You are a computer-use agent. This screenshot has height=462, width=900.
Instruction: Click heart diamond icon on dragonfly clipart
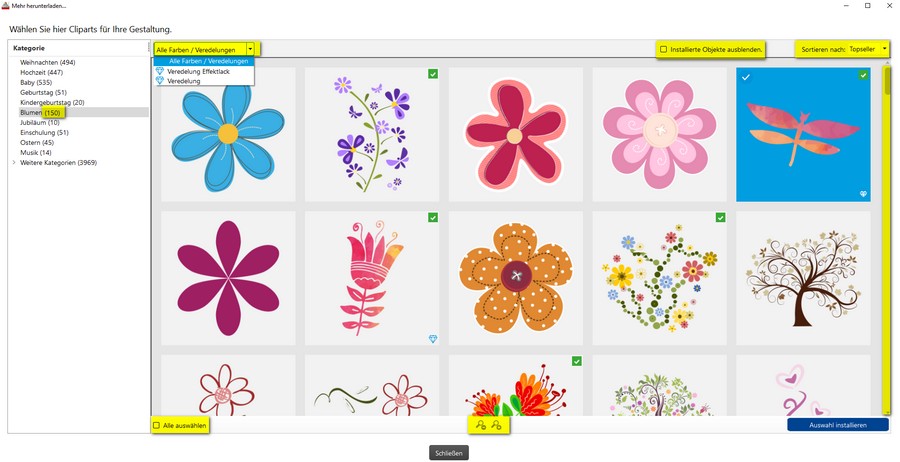click(863, 194)
